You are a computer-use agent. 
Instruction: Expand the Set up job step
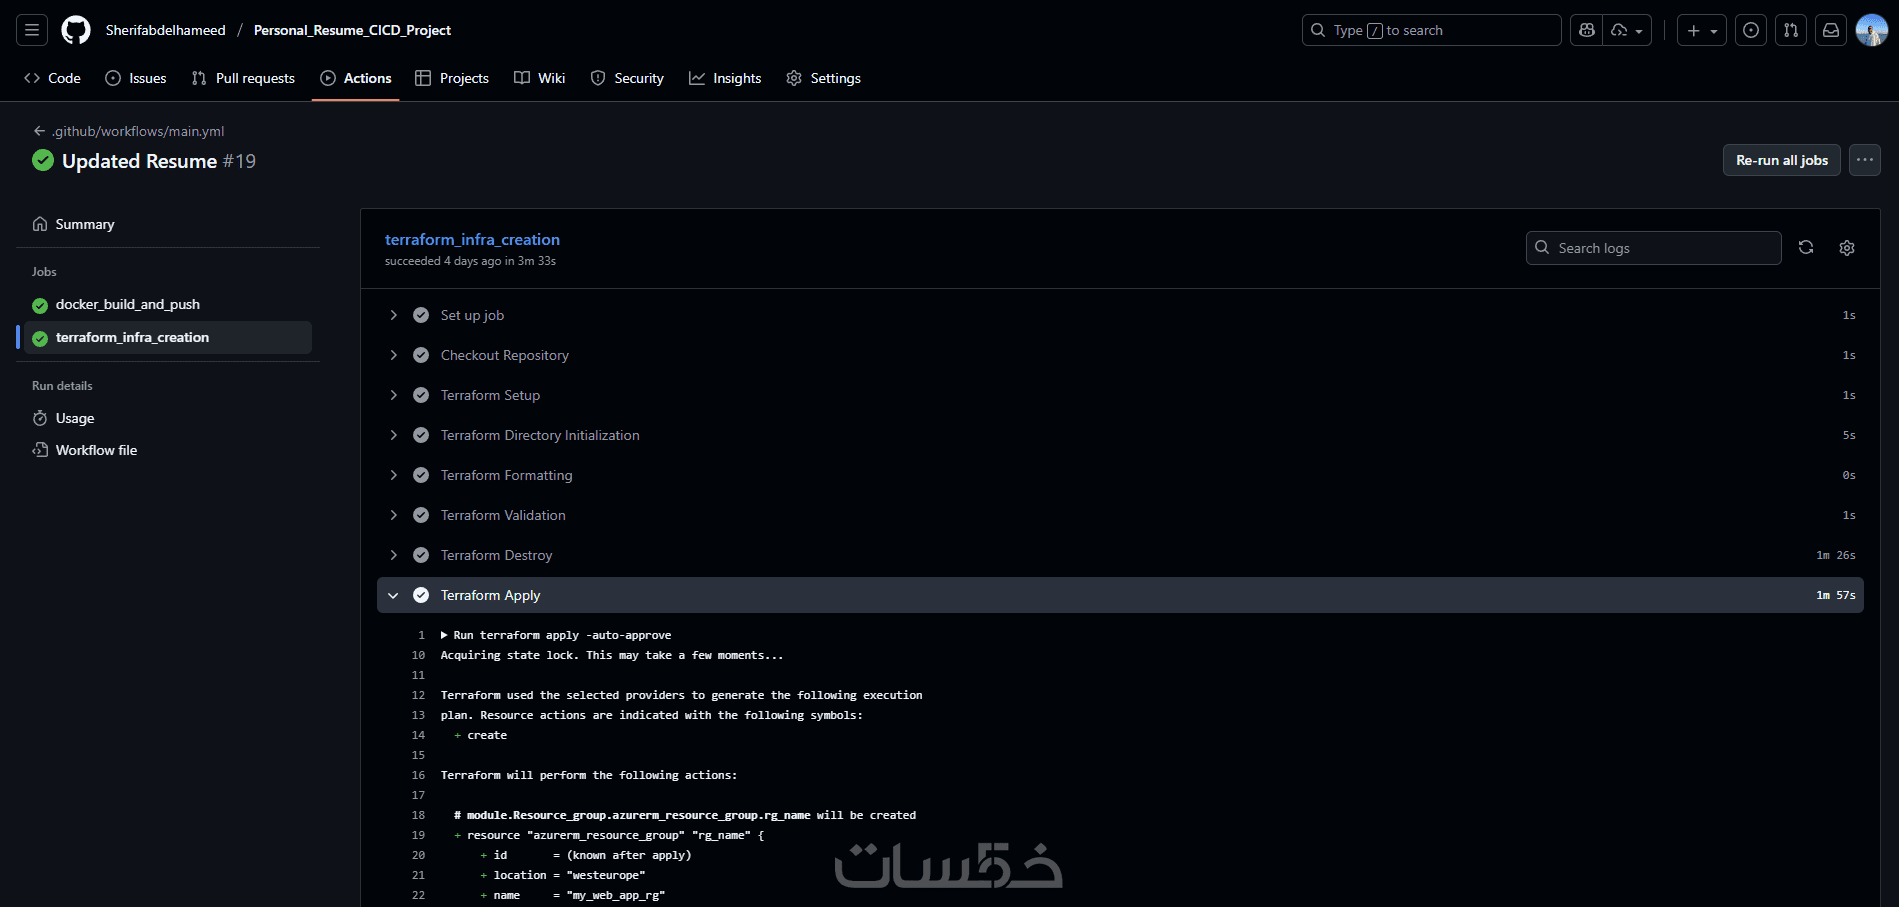click(x=393, y=315)
